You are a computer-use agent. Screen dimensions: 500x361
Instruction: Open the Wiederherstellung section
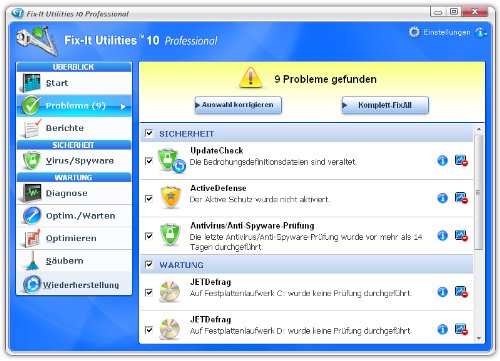point(74,284)
